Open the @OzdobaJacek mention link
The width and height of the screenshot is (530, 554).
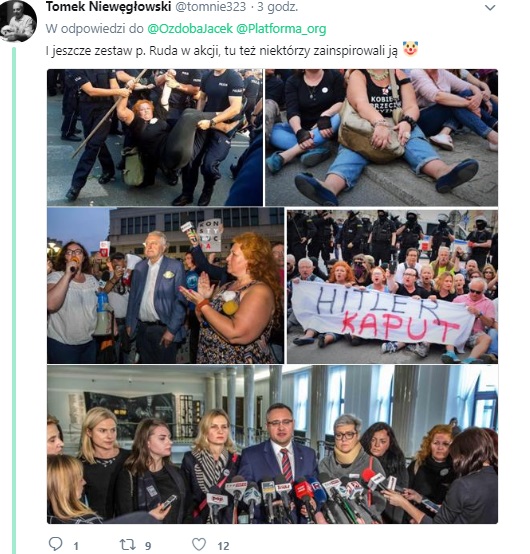click(x=190, y=29)
